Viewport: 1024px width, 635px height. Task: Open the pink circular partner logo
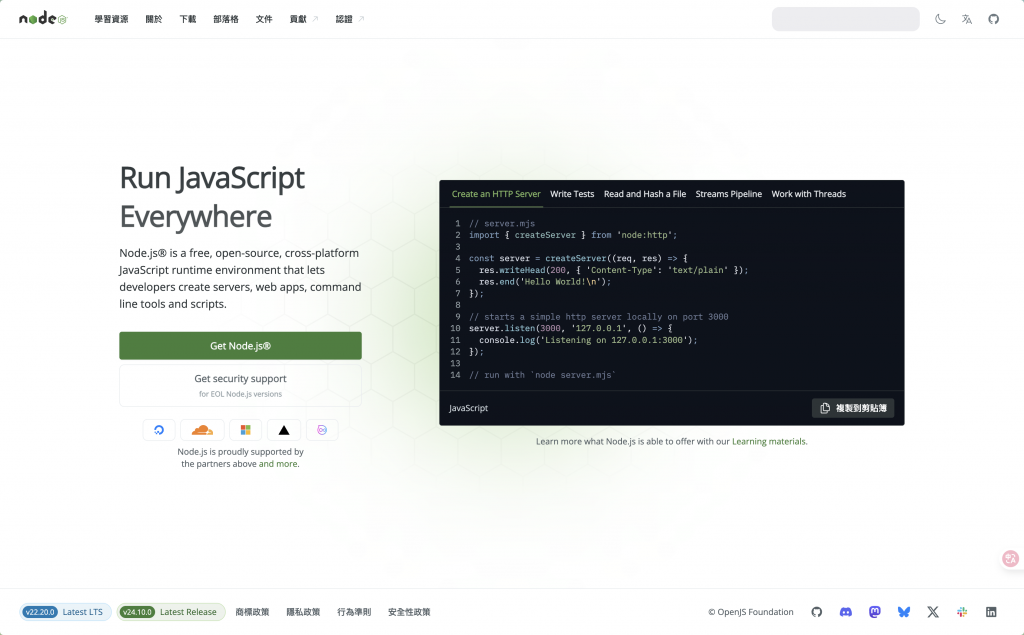[x=322, y=430]
